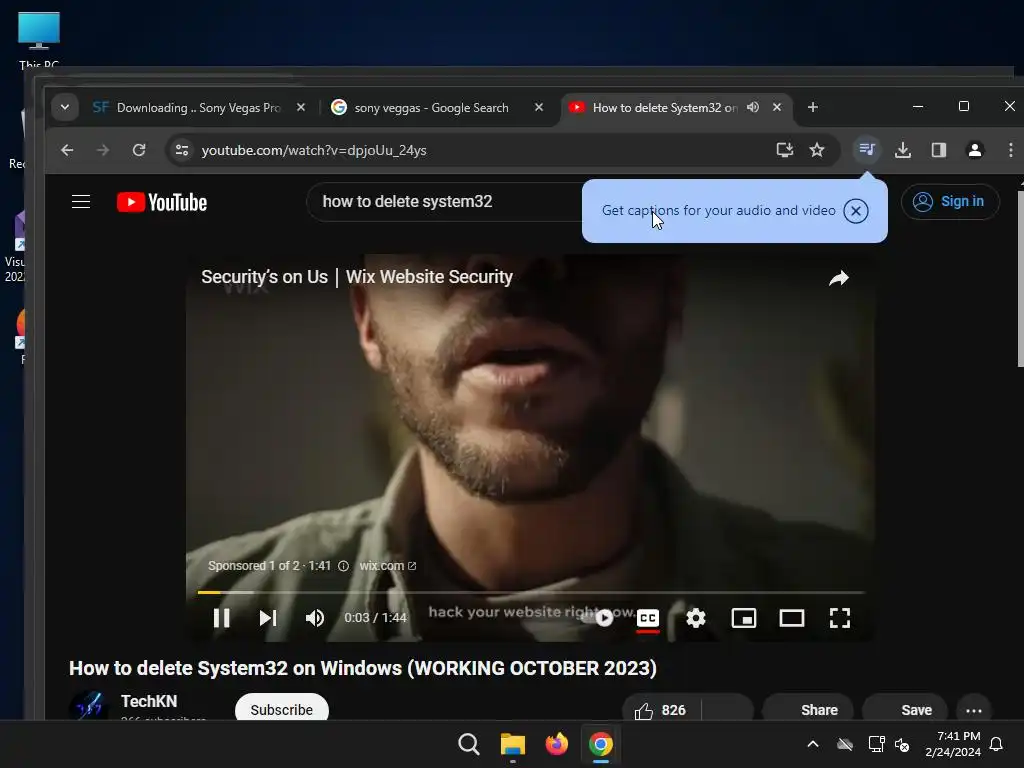Click the Share button below video

click(808, 710)
